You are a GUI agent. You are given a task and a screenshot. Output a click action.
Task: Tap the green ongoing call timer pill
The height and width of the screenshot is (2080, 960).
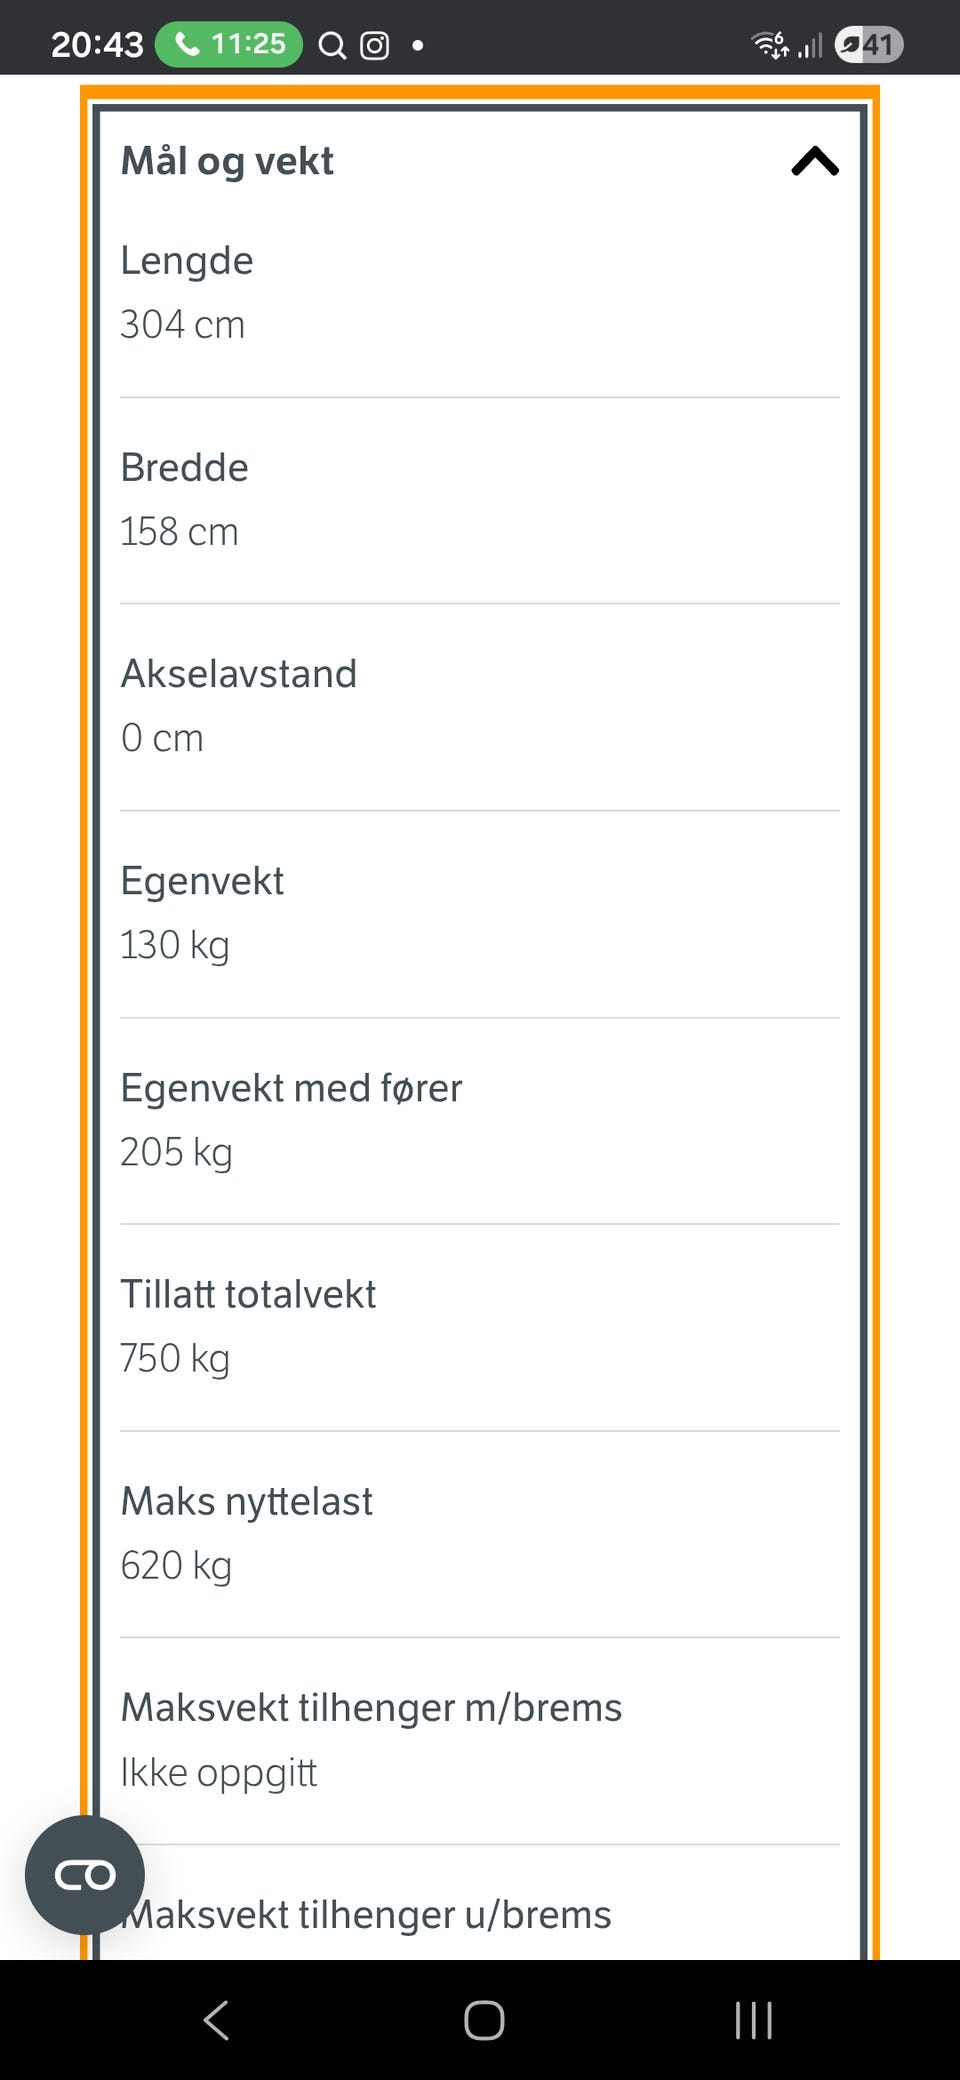(x=229, y=44)
